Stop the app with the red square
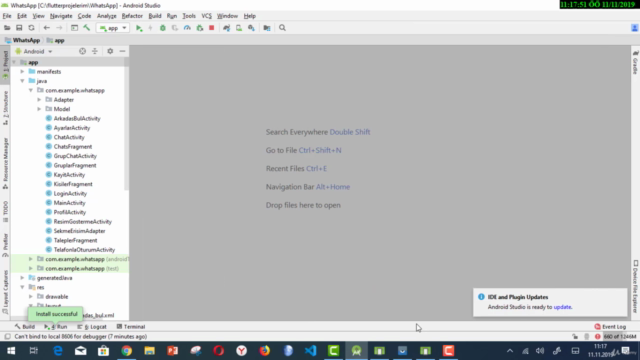Screen dimensions: 640x360 pyautogui.click(x=211, y=28)
